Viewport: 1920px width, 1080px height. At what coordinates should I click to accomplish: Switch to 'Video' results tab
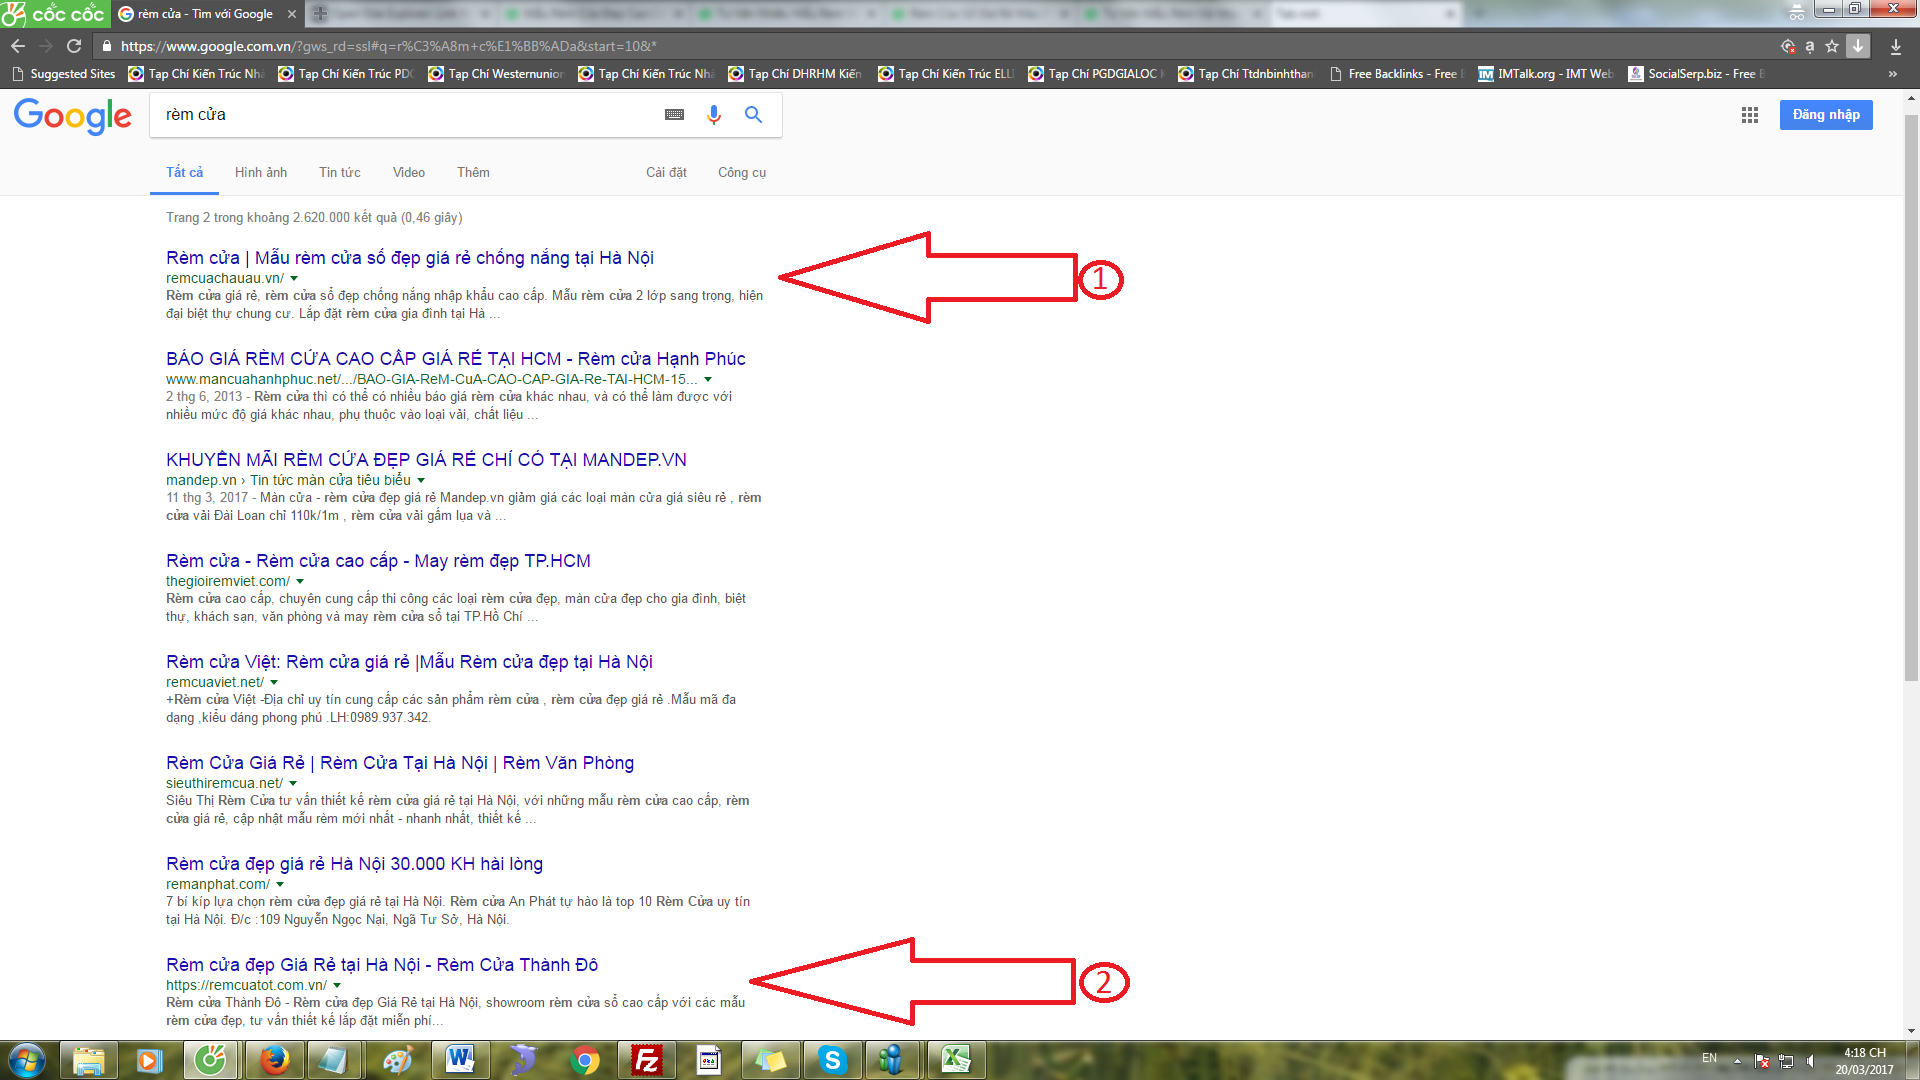tap(409, 172)
